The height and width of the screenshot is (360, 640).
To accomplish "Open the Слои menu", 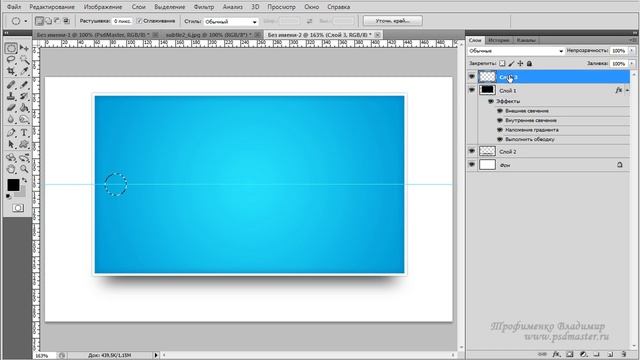I will click(x=138, y=7).
